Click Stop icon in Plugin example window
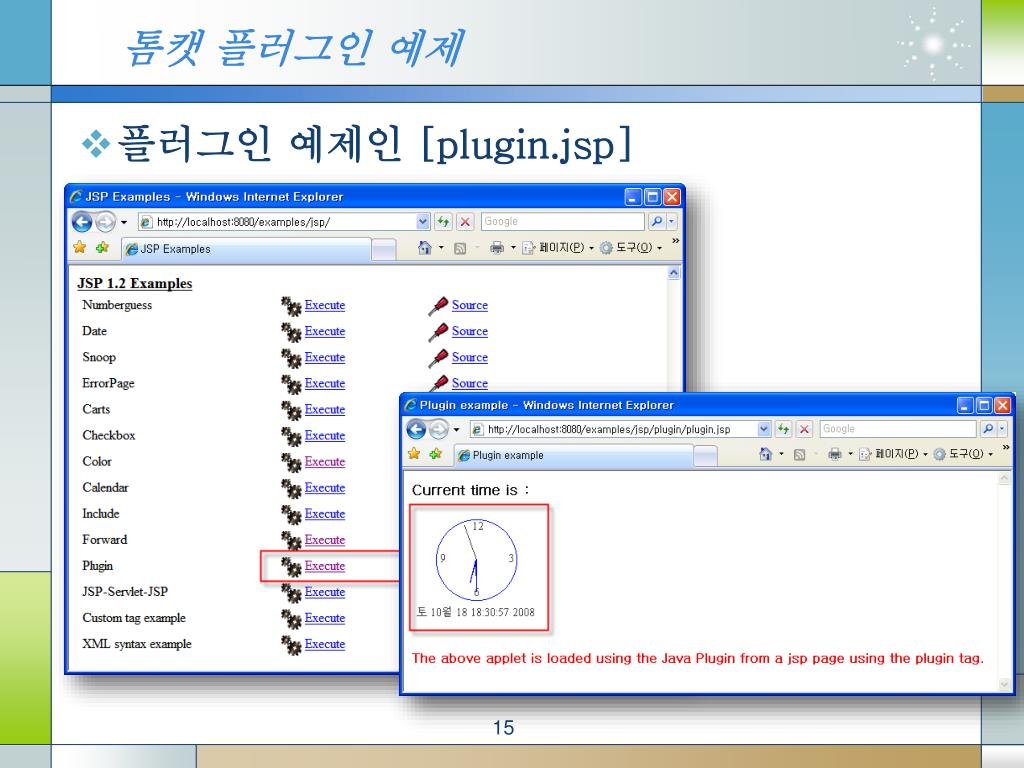1024x768 pixels. [805, 429]
